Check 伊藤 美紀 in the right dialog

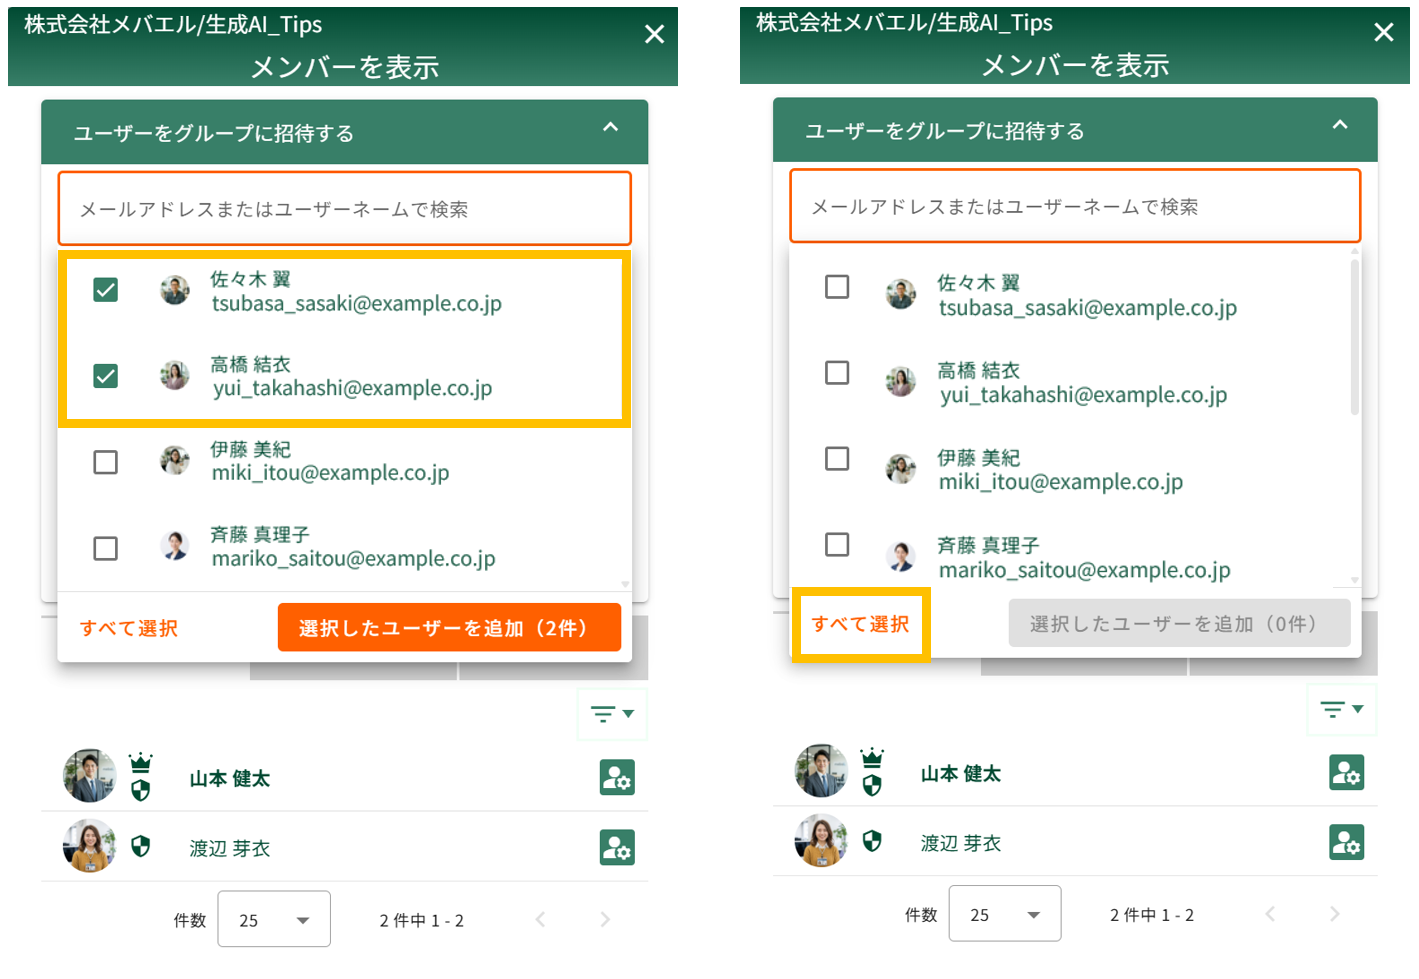(837, 459)
